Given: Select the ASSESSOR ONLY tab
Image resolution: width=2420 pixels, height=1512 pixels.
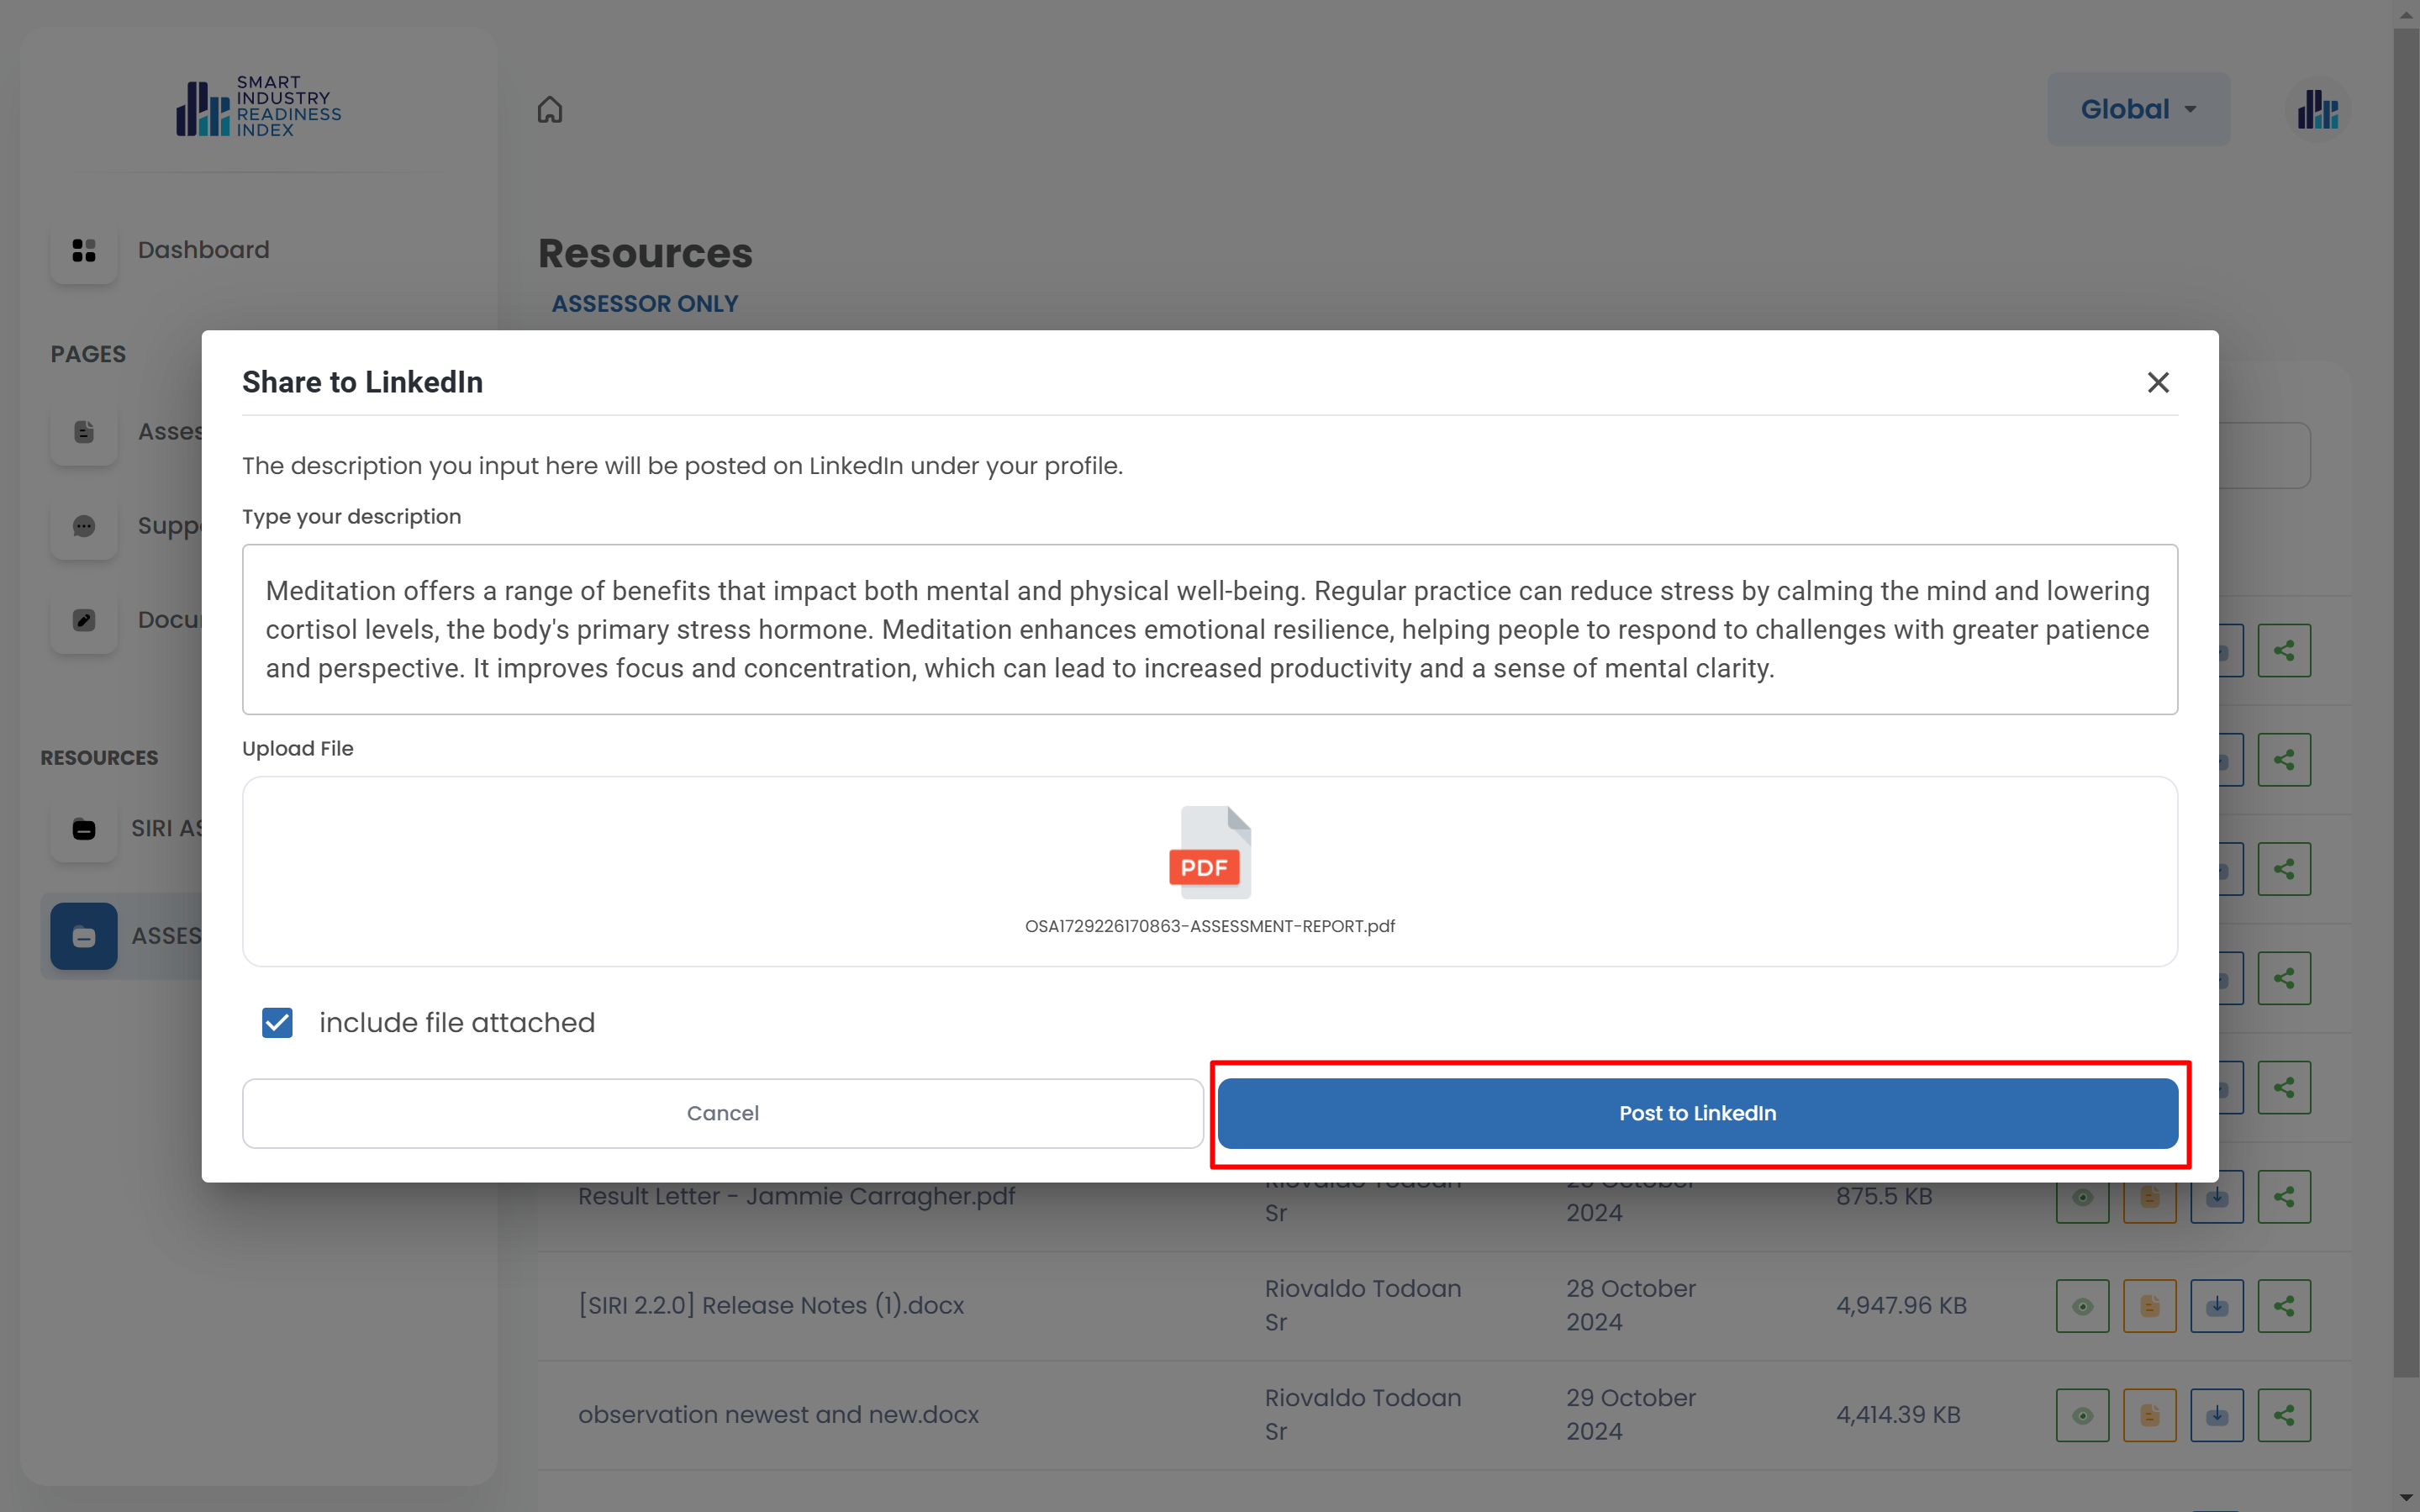Looking at the screenshot, I should click(x=645, y=304).
